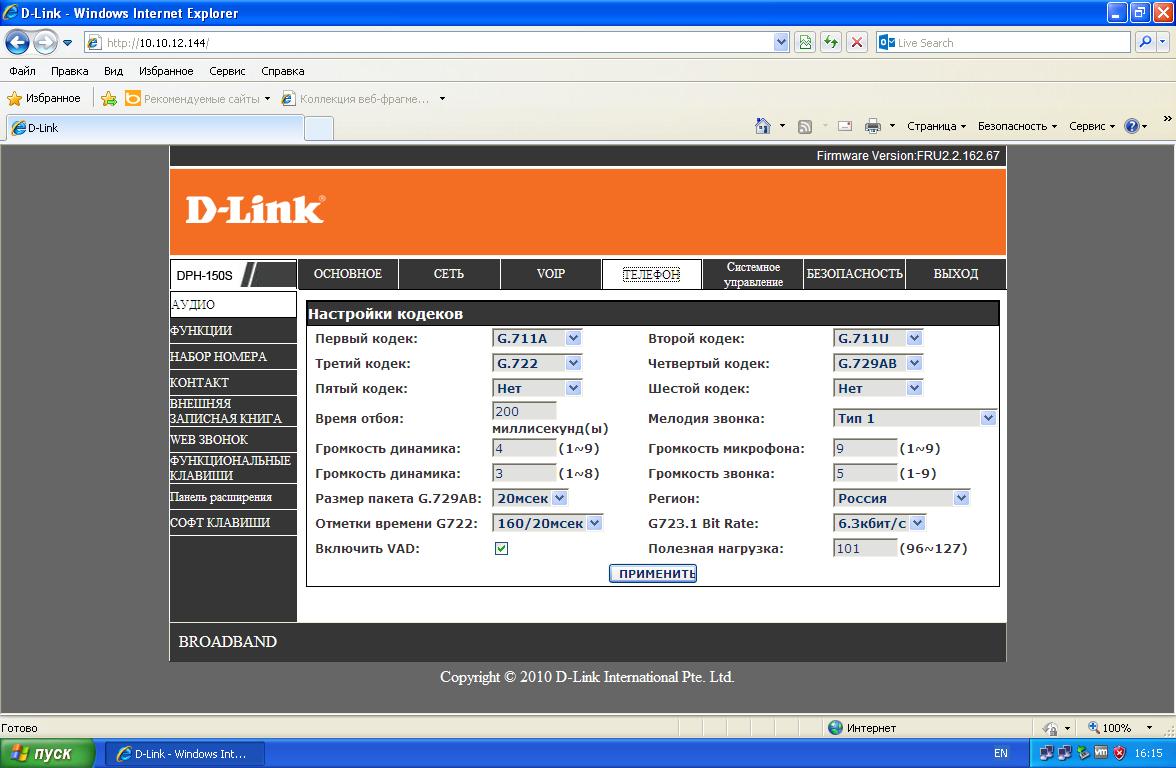1176x768 pixels.
Task: Open the НАБОР НОМЕРА sidebar link
Action: click(218, 357)
